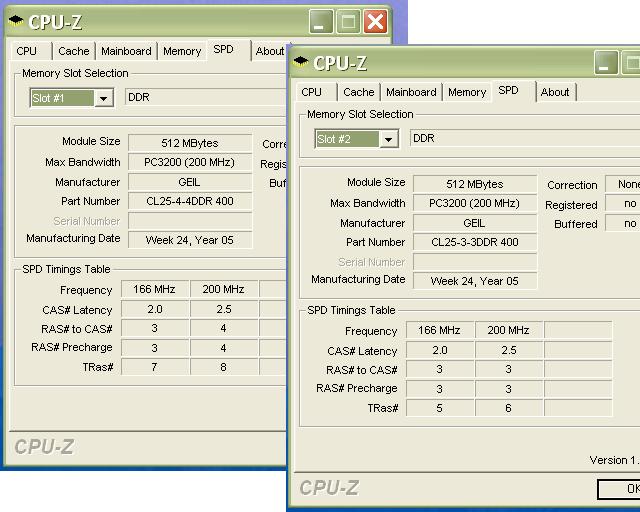The image size is (640, 512).
Task: Click the Registered value no in Slot #2 window
Action: (x=623, y=203)
